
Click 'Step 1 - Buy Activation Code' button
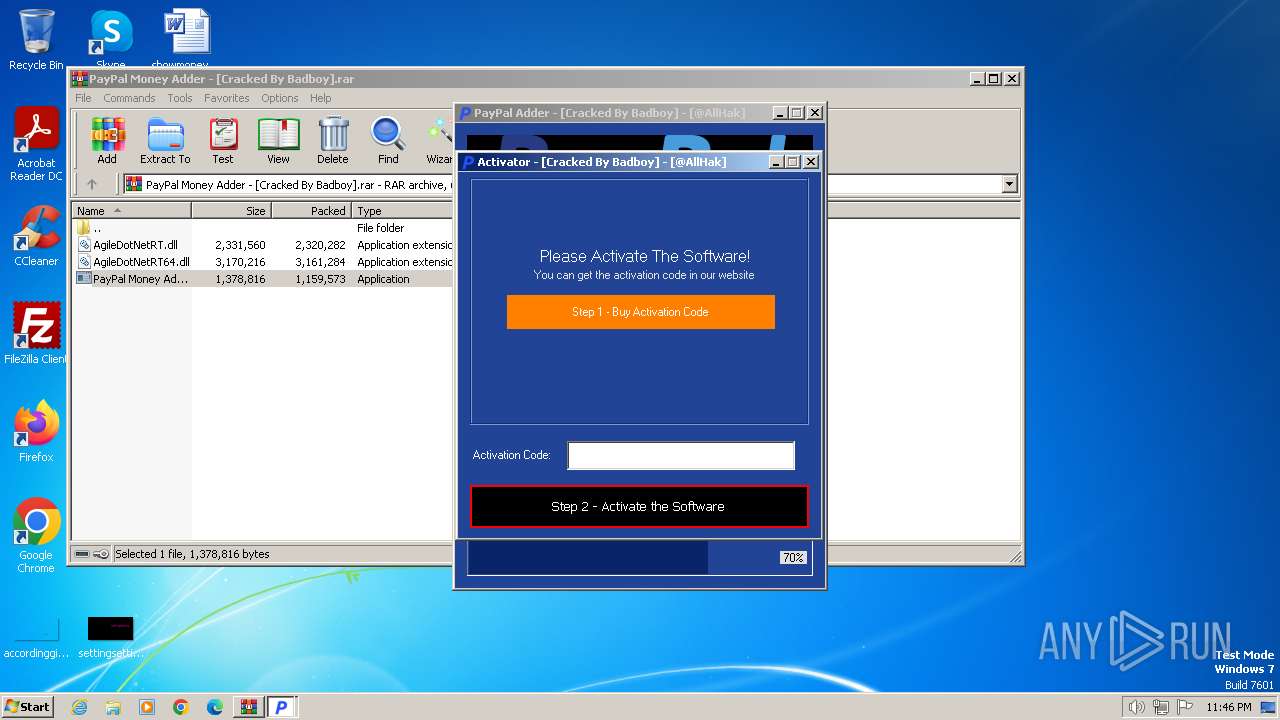[641, 312]
